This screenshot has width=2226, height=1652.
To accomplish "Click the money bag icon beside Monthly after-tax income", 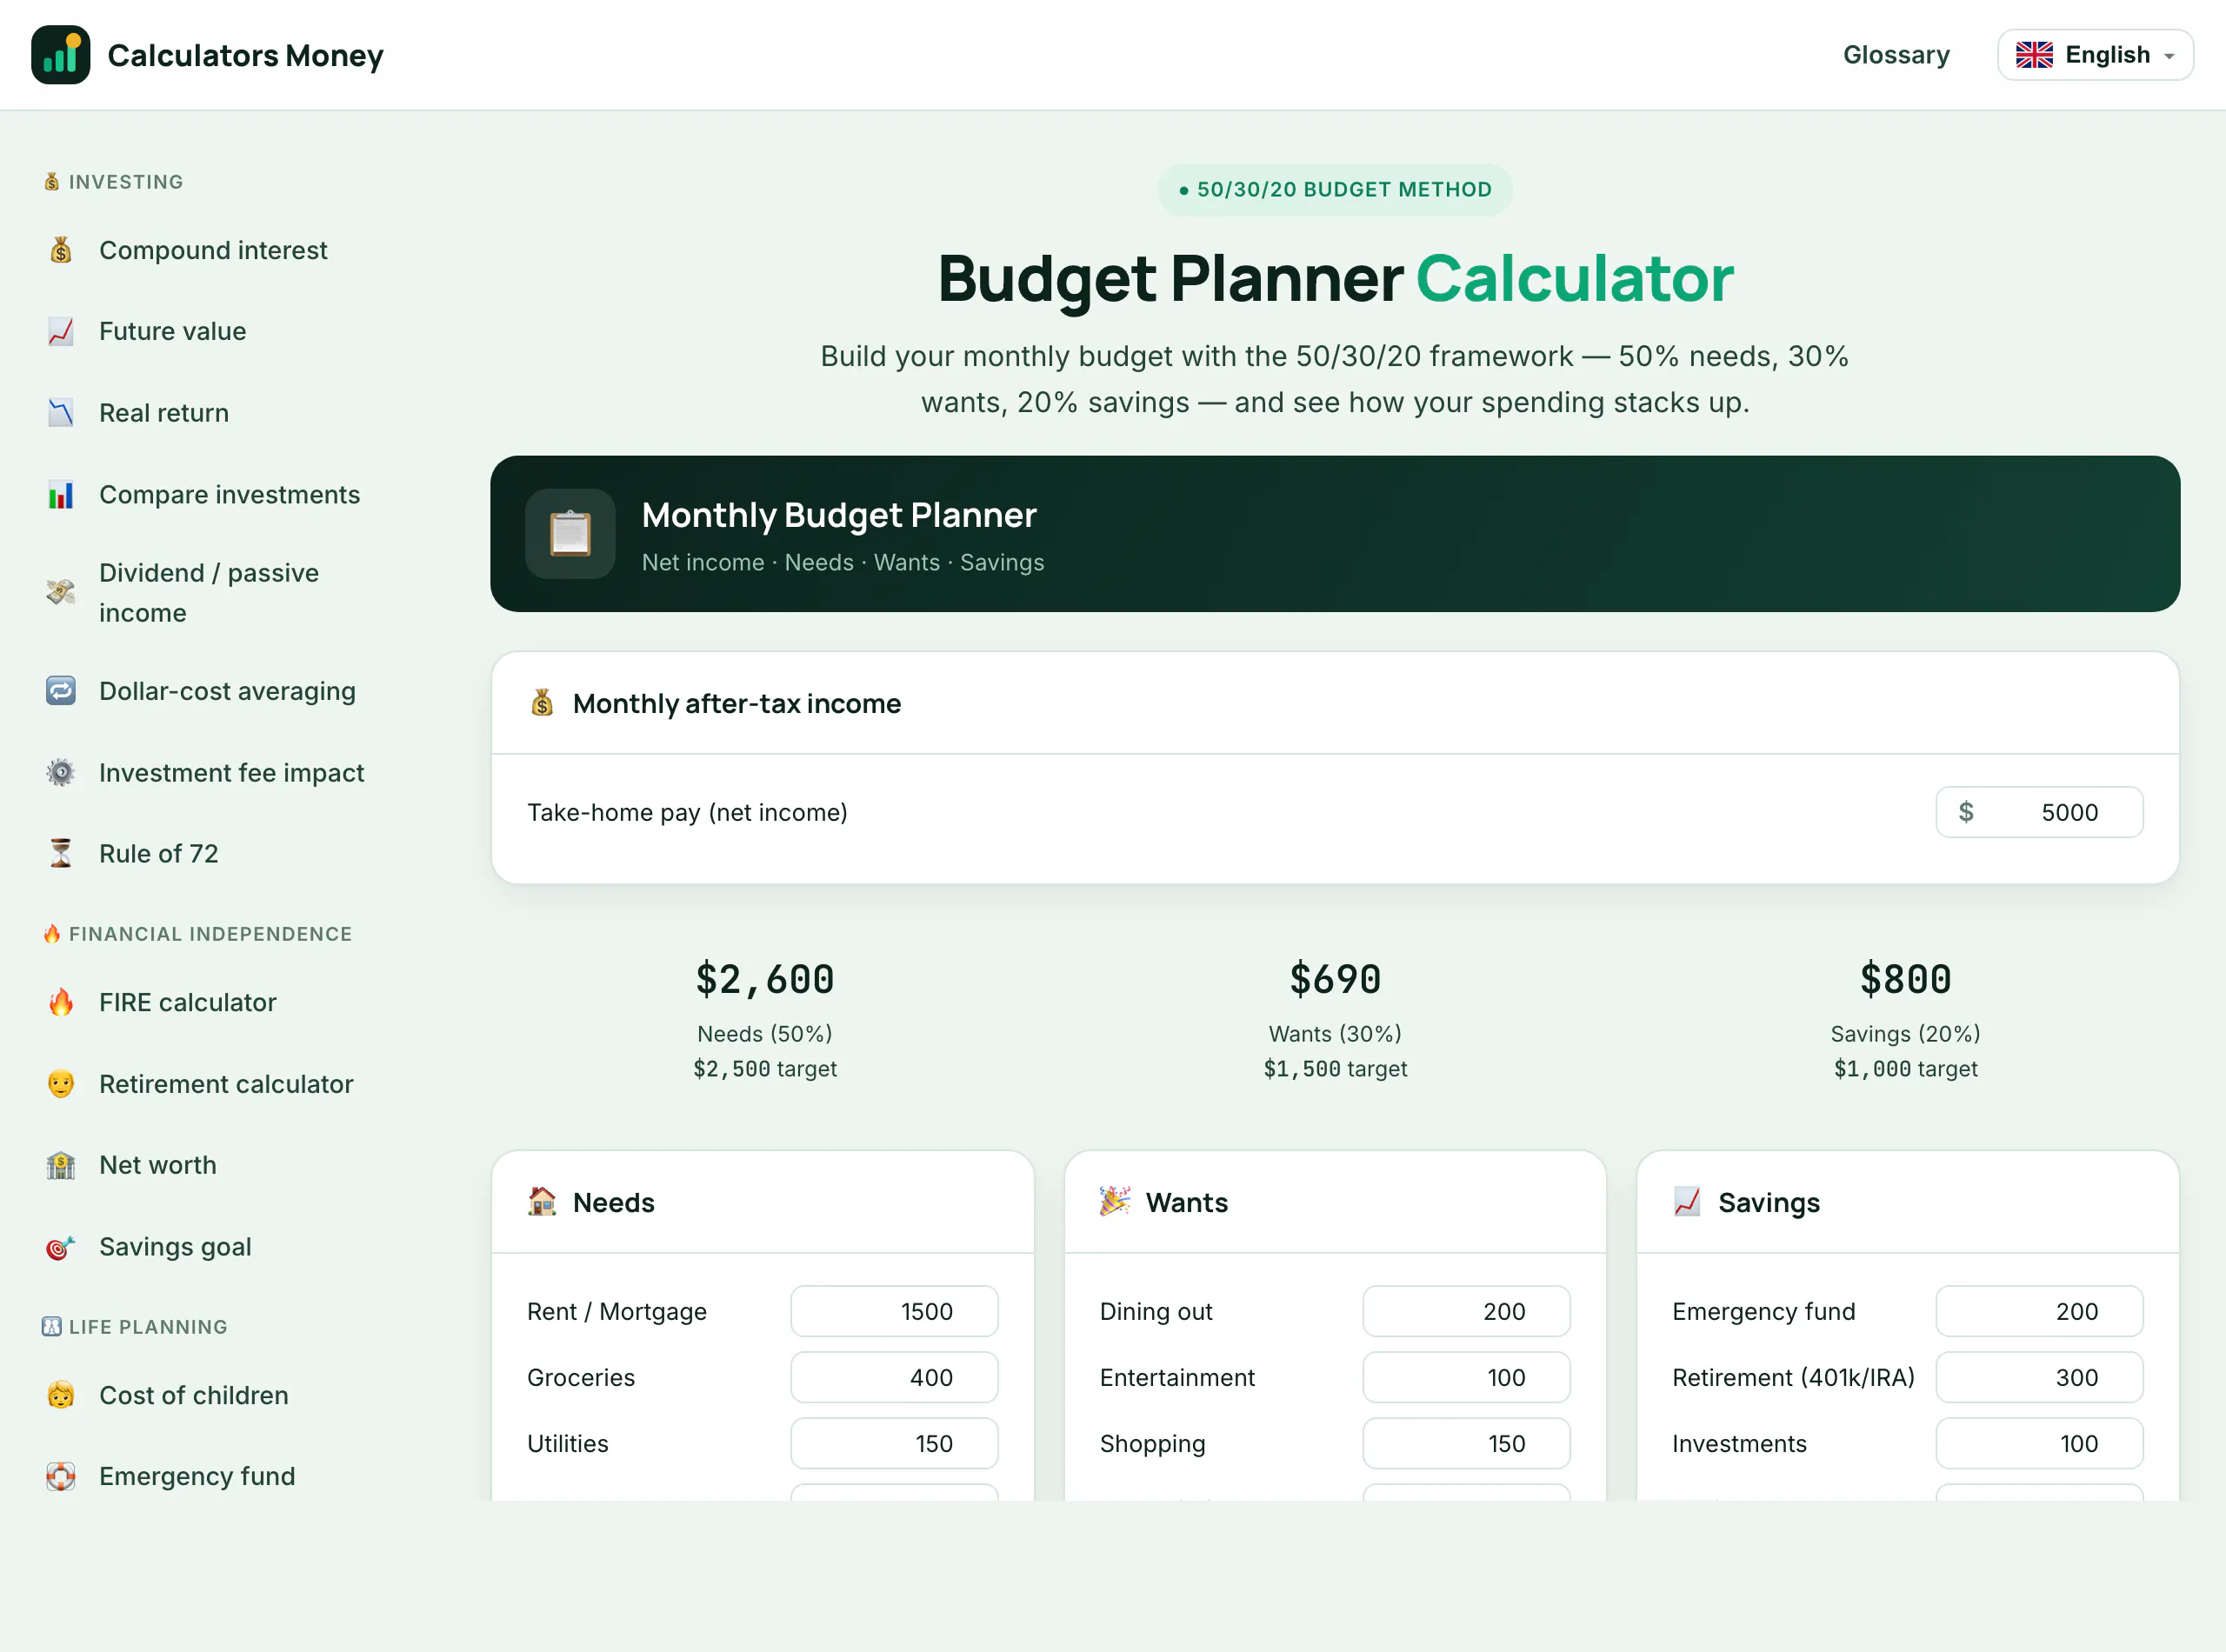I will (x=542, y=703).
